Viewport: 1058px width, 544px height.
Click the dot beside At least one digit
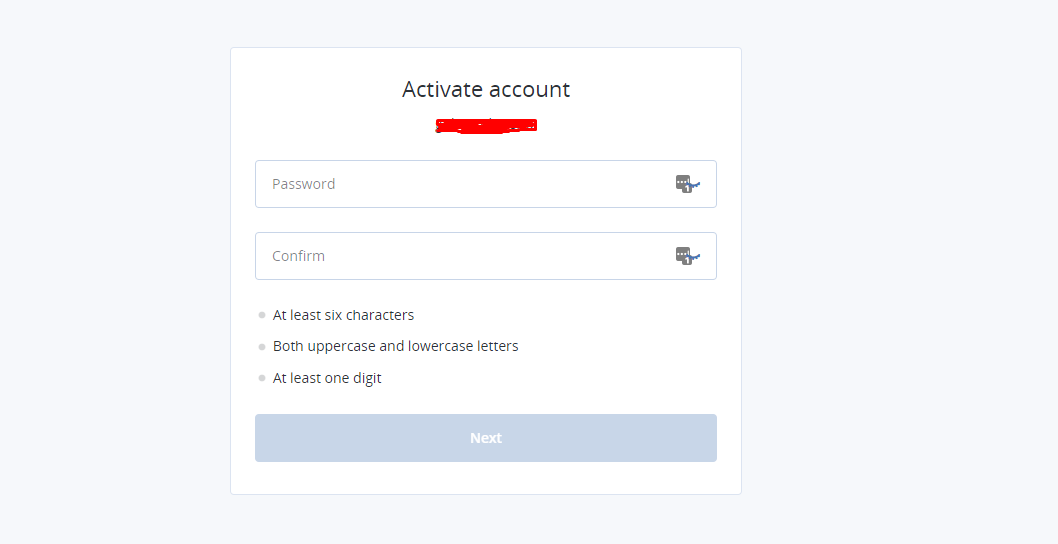coord(262,378)
